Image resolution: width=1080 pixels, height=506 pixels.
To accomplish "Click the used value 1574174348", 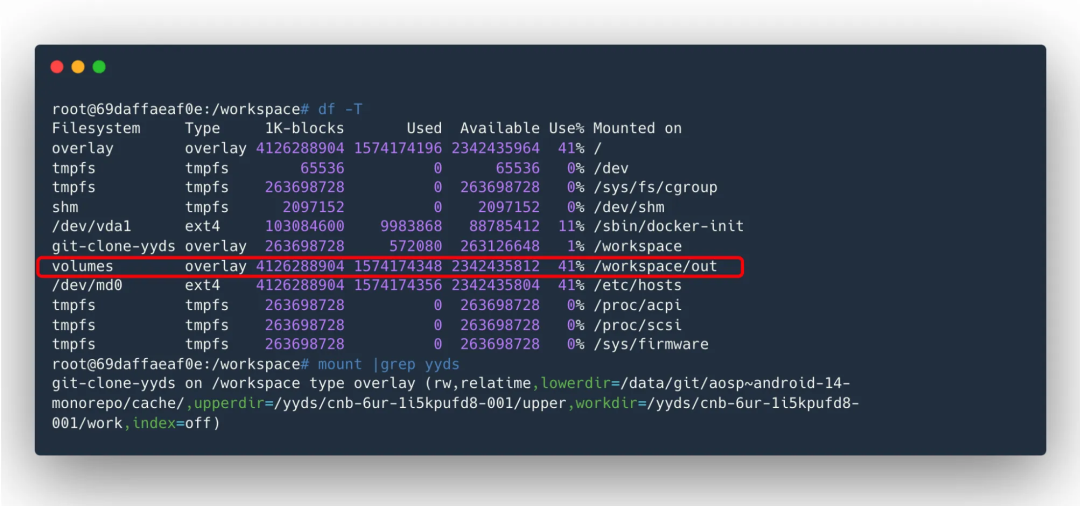I will 398,266.
